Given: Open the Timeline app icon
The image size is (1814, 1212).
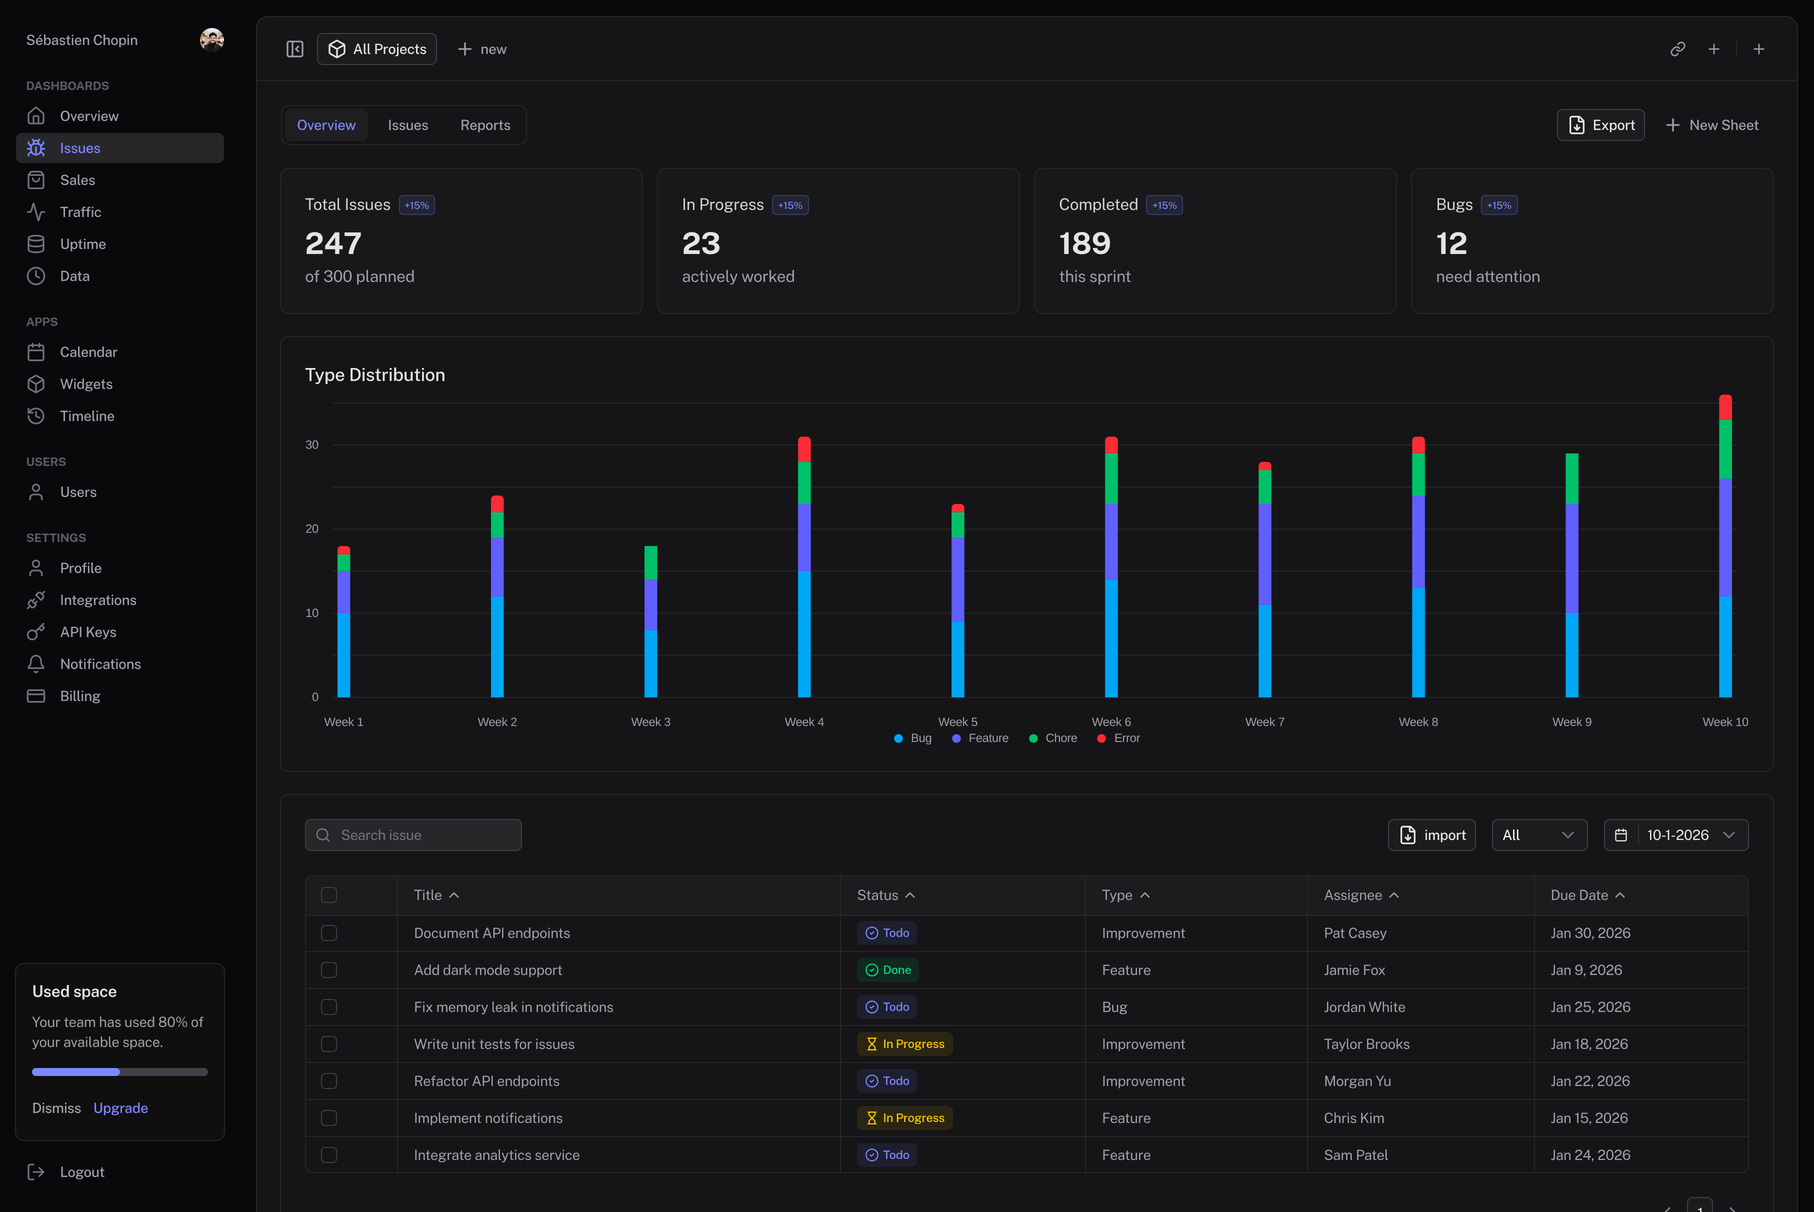Looking at the screenshot, I should point(36,415).
